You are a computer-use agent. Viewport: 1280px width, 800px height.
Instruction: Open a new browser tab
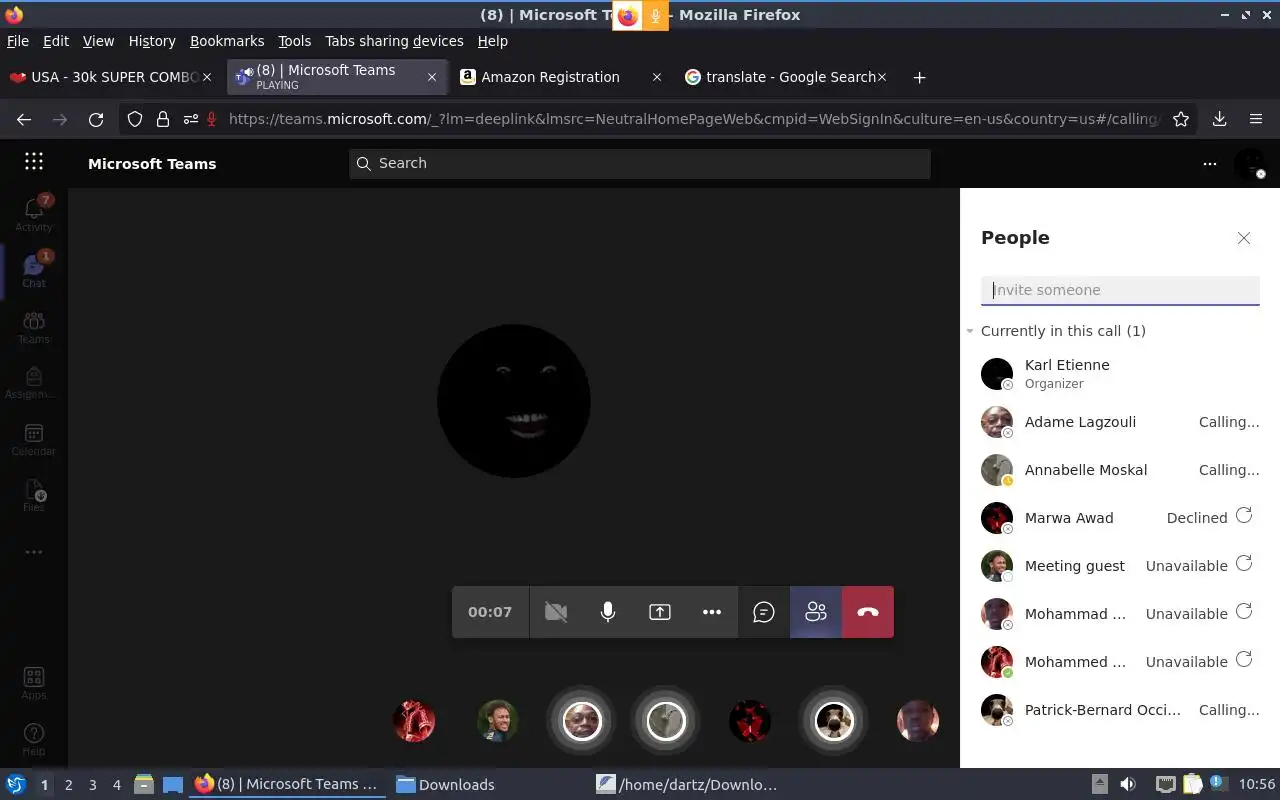tap(919, 77)
